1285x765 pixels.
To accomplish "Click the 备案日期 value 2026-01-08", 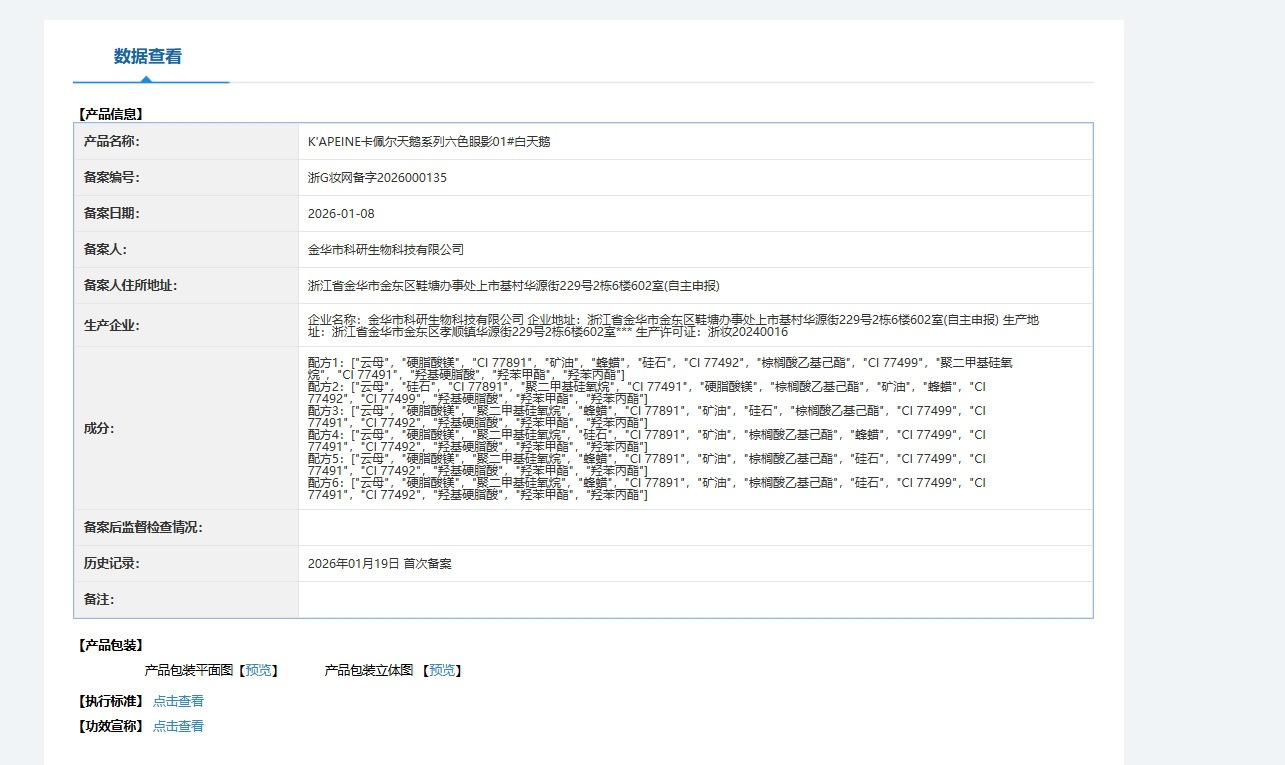I will (x=341, y=213).
